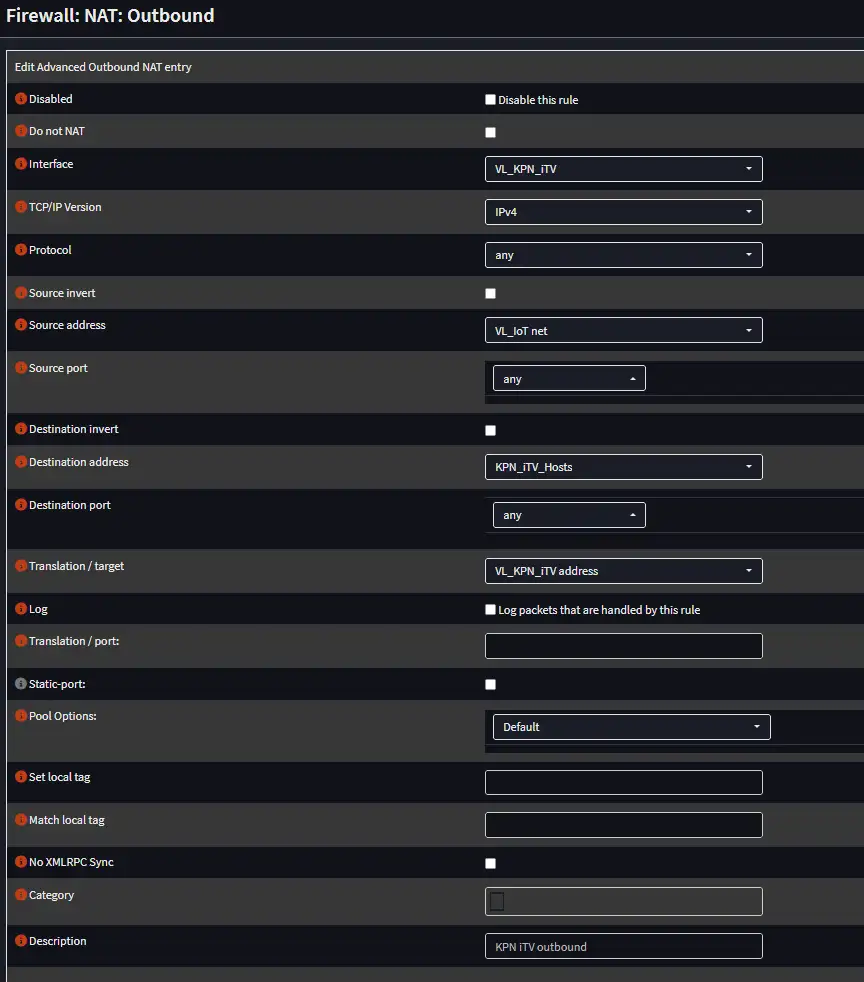Enable the Do not NAT checkbox
This screenshot has height=982, width=864.
490,132
